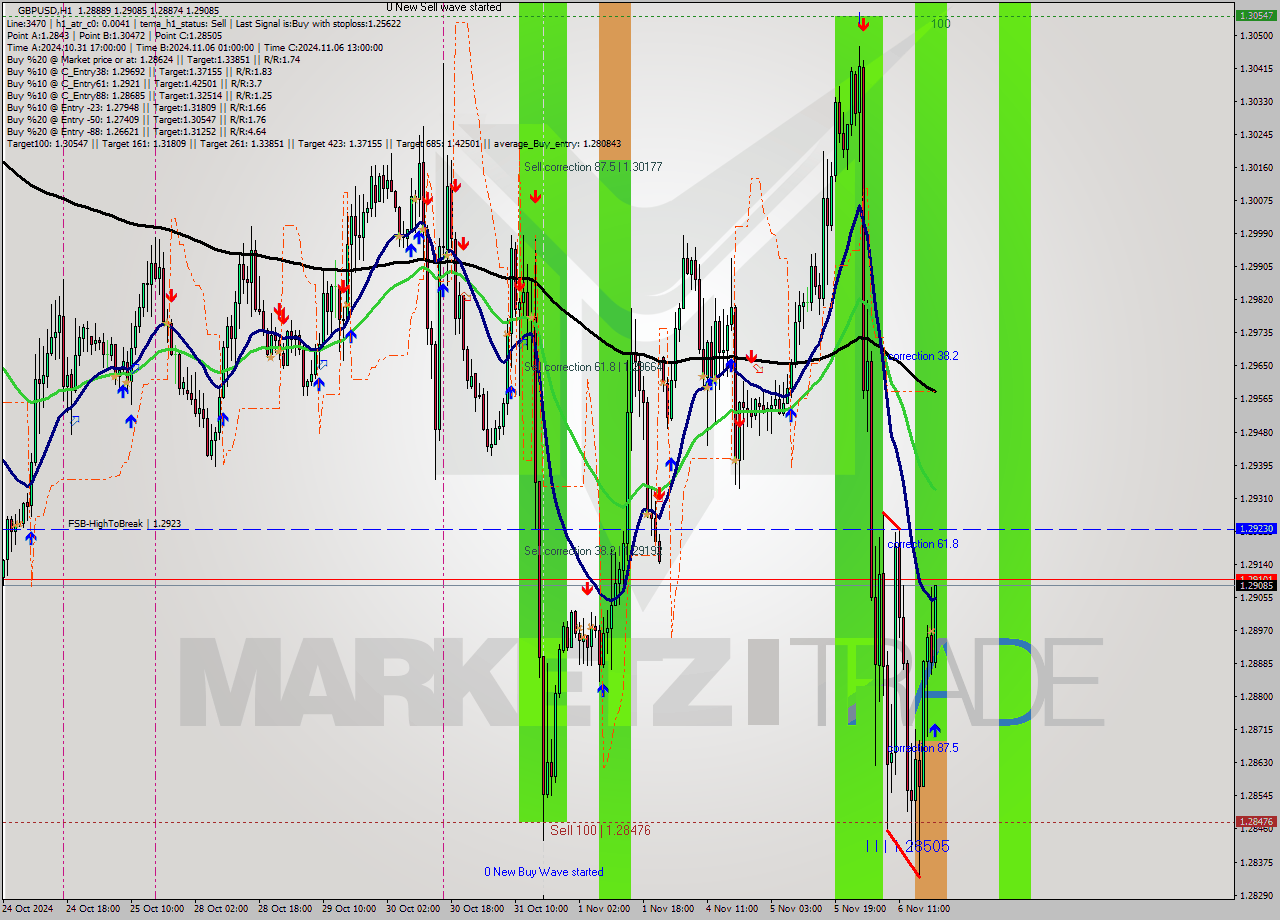1280x920 pixels.
Task: Click the '6 Nov 11:00' time label
Action: point(923,909)
